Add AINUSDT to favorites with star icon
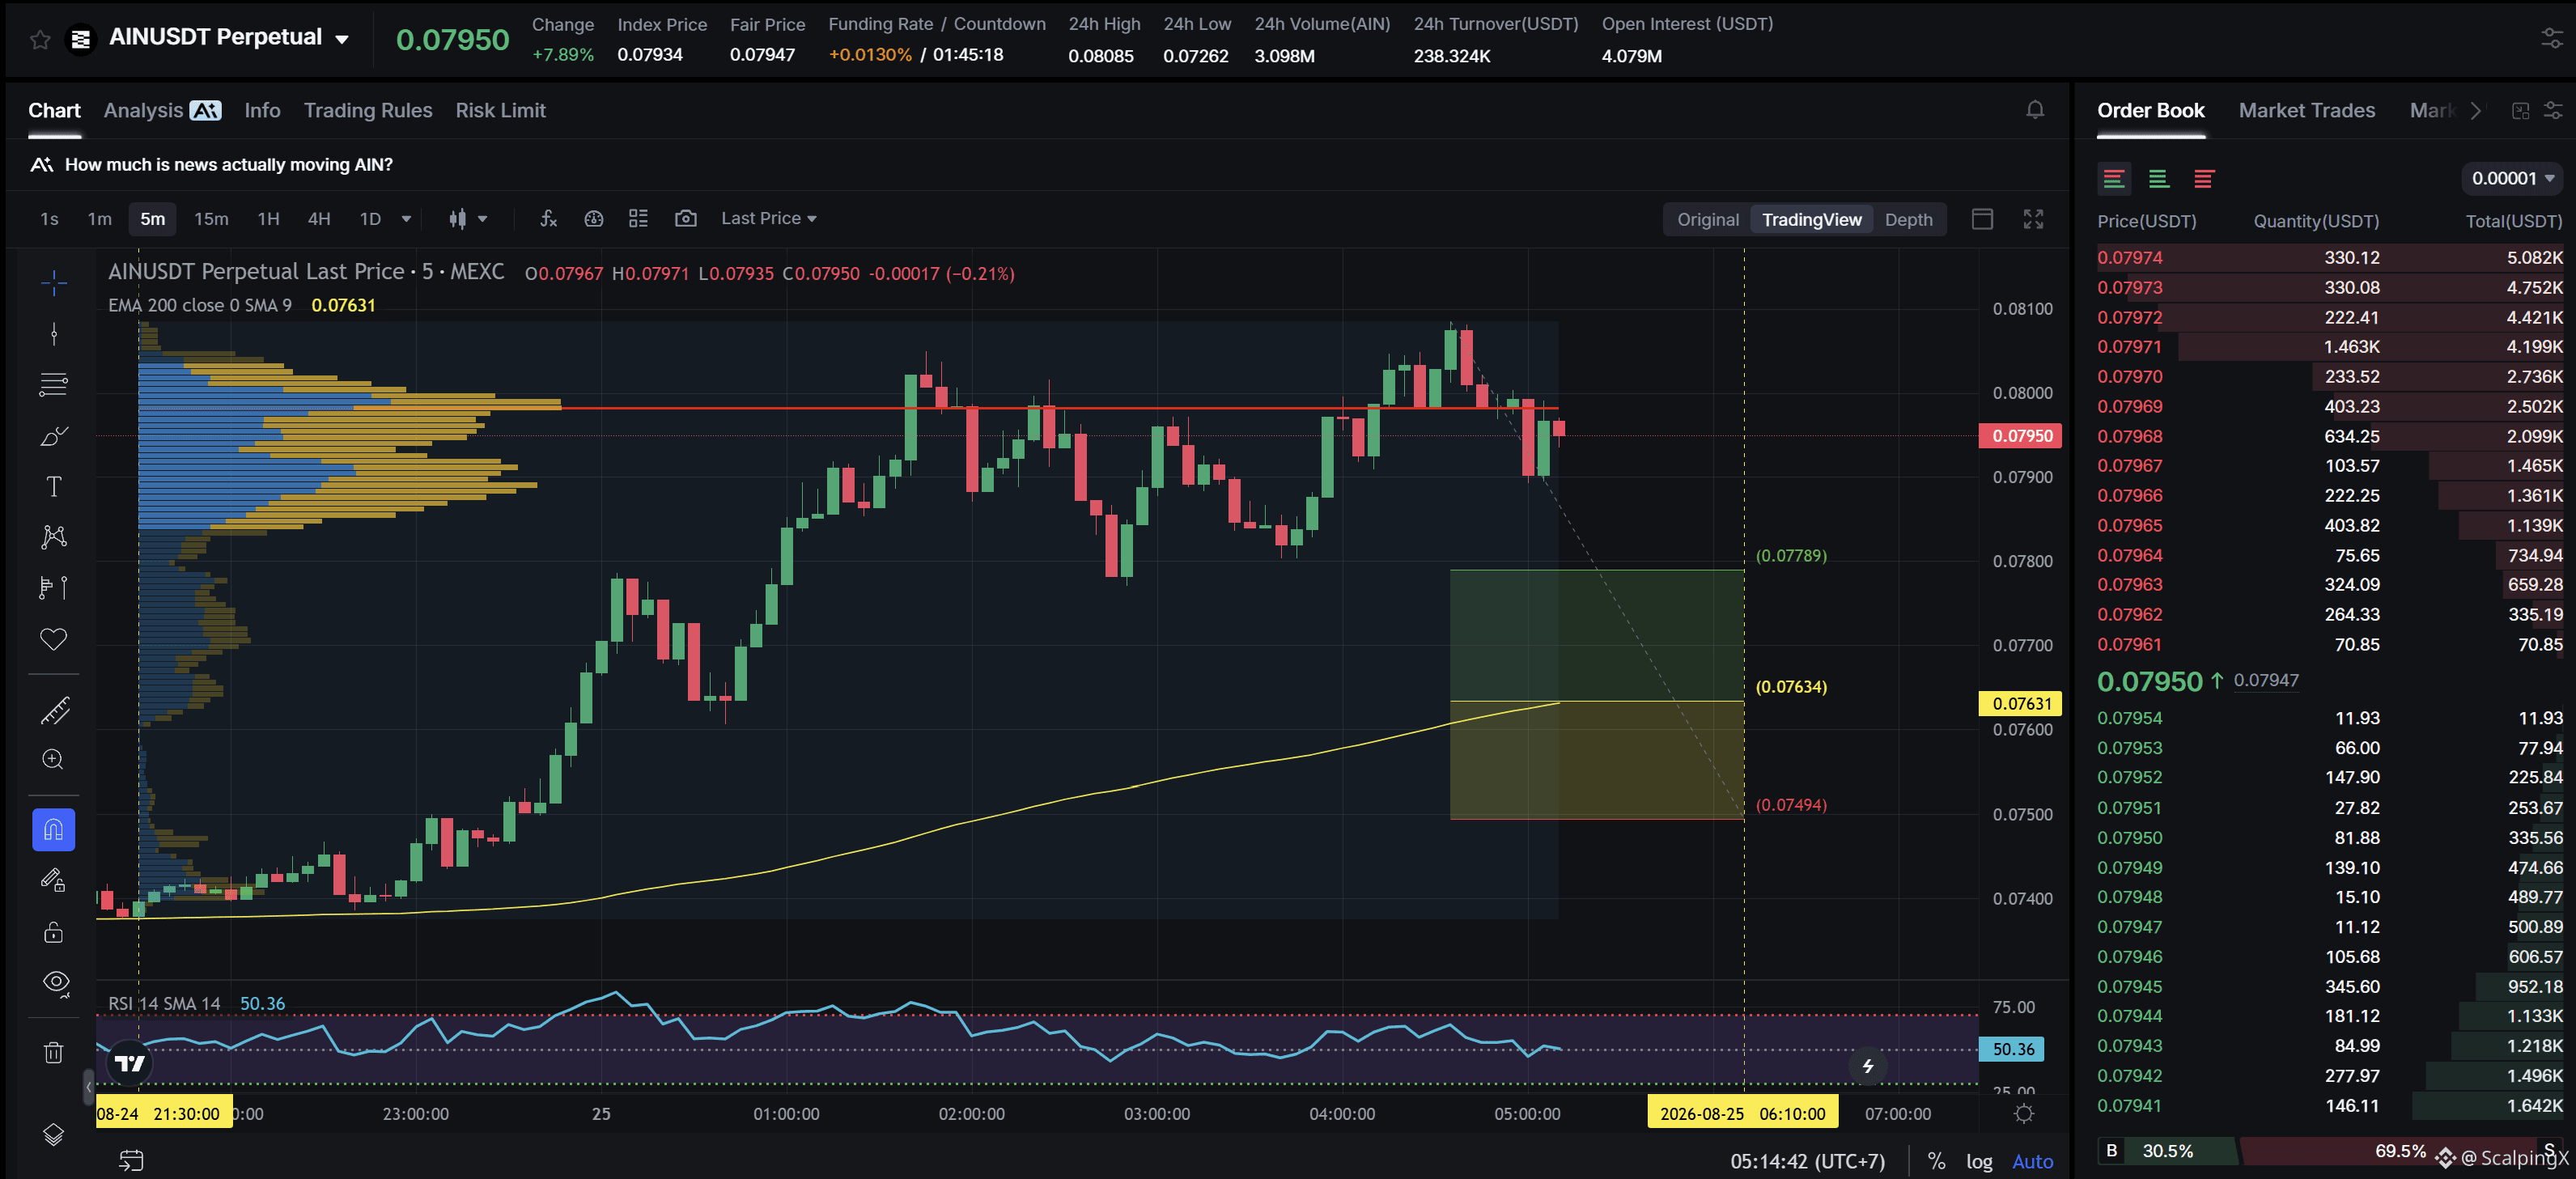 coord(40,40)
